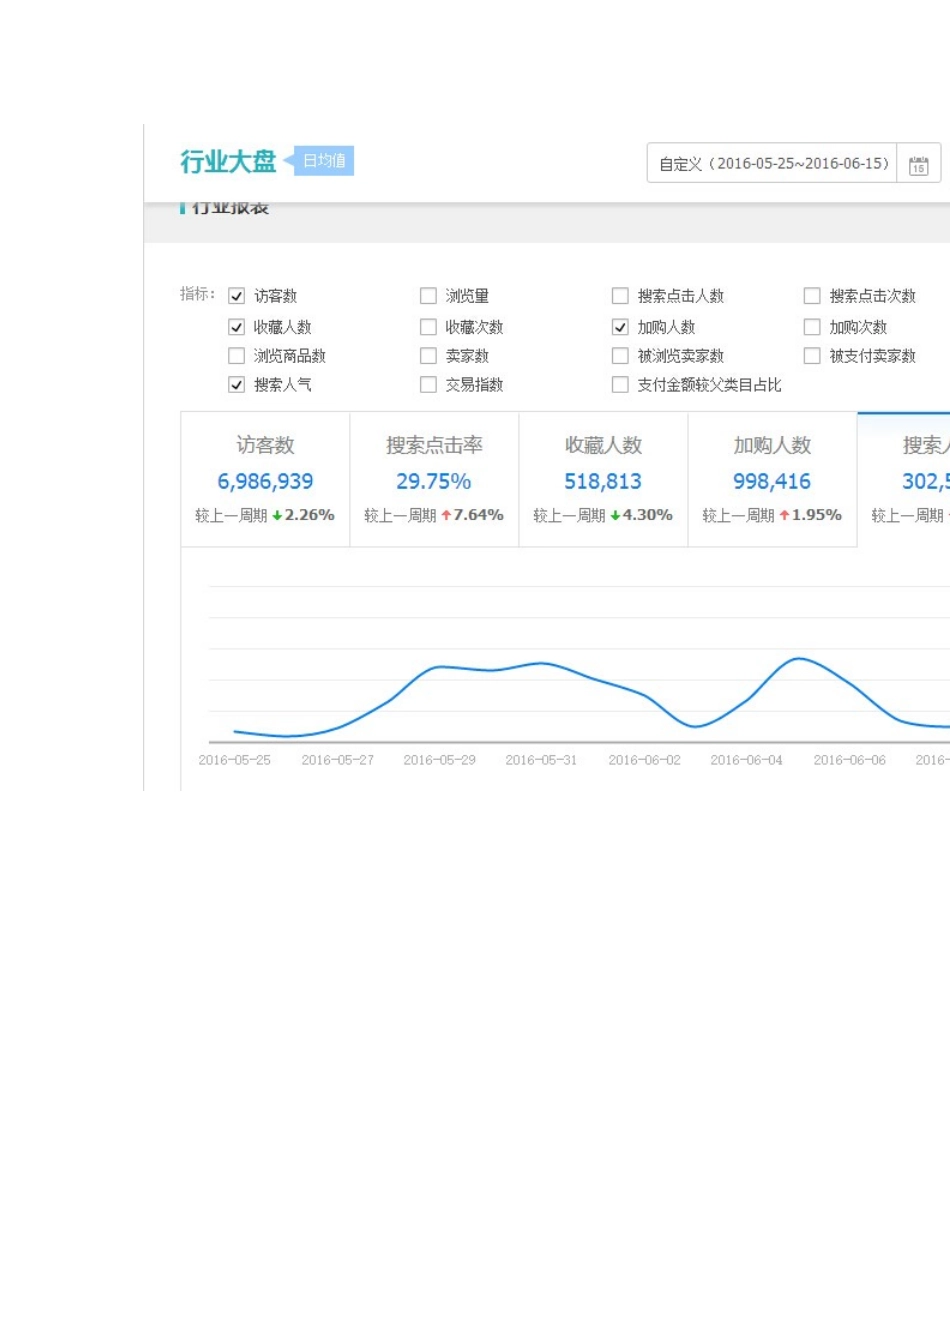Open the custom date range field
The width and height of the screenshot is (950, 1344).
tap(772, 164)
